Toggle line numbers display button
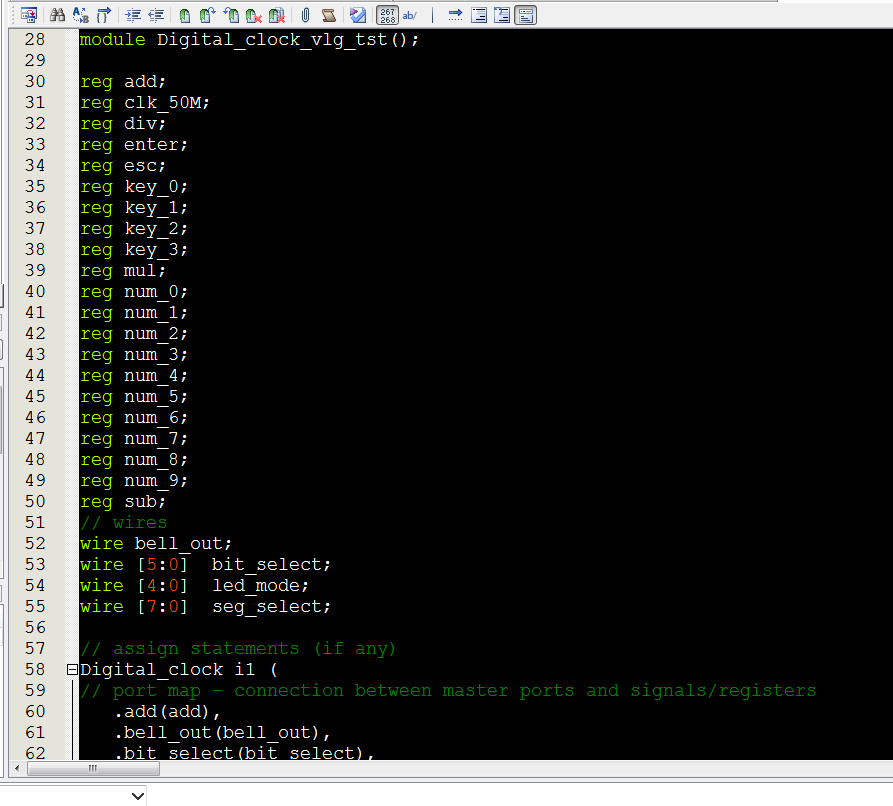The width and height of the screenshot is (893, 806). 387,15
